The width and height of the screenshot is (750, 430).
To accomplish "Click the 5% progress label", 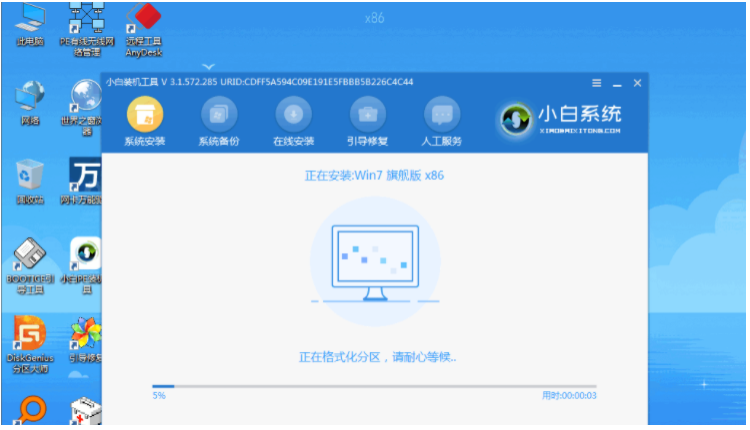I will pyautogui.click(x=159, y=396).
